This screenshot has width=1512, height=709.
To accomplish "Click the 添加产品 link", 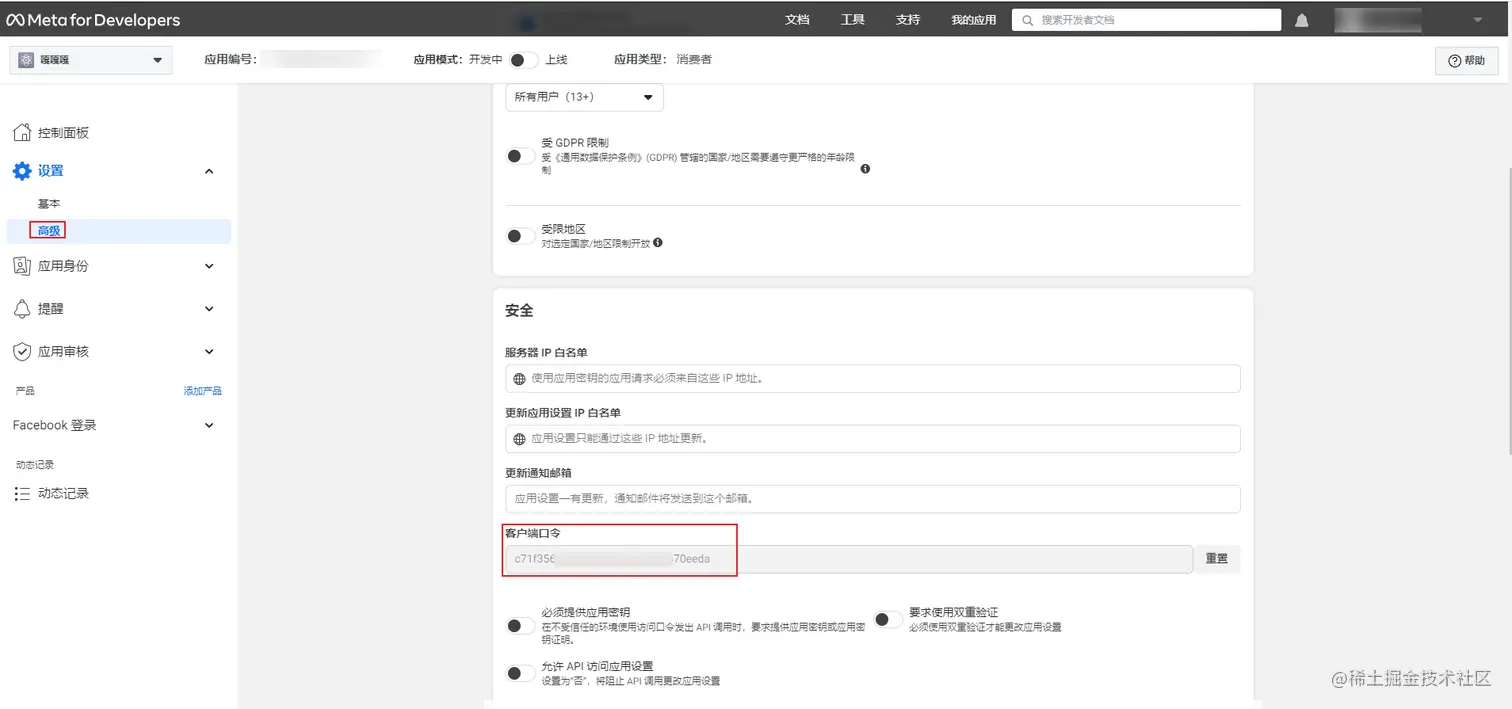I will [203, 391].
